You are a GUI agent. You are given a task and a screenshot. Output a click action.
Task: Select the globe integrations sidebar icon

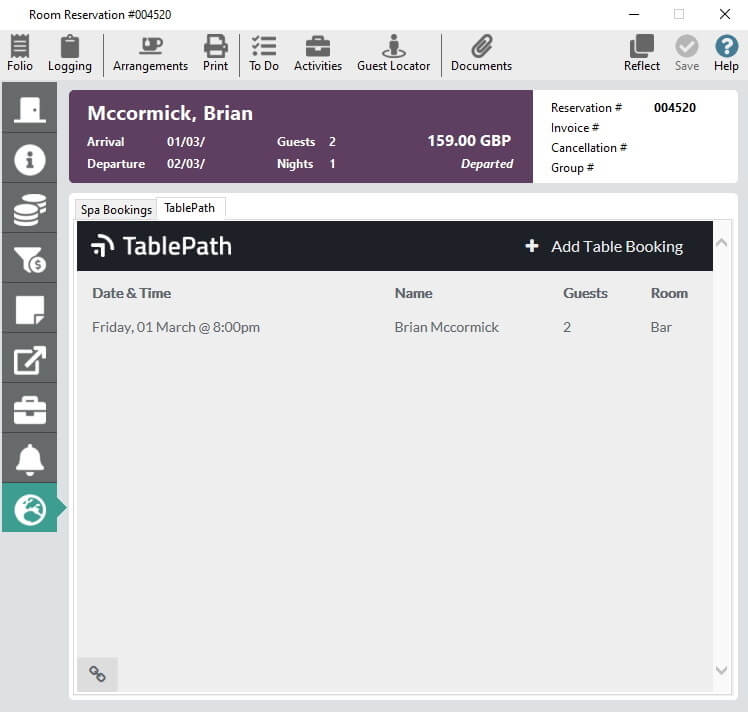[x=30, y=508]
